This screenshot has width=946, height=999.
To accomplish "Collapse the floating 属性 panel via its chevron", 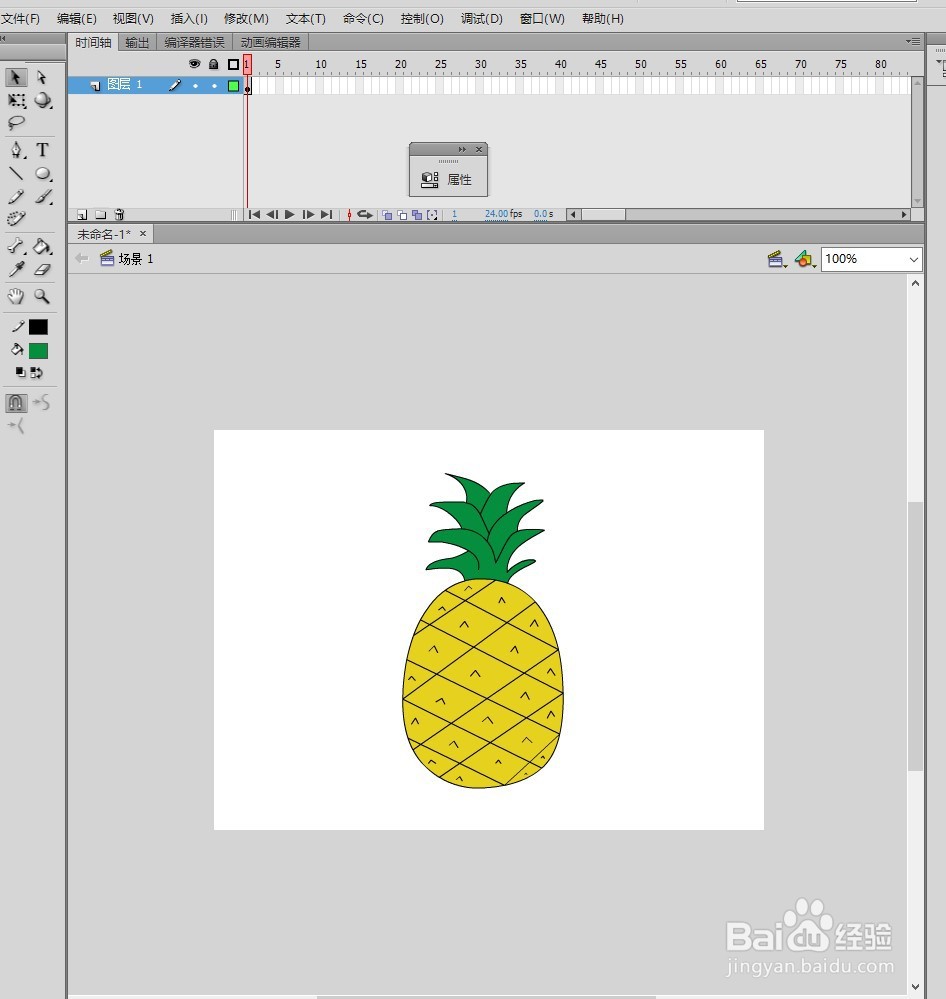I will 461,148.
